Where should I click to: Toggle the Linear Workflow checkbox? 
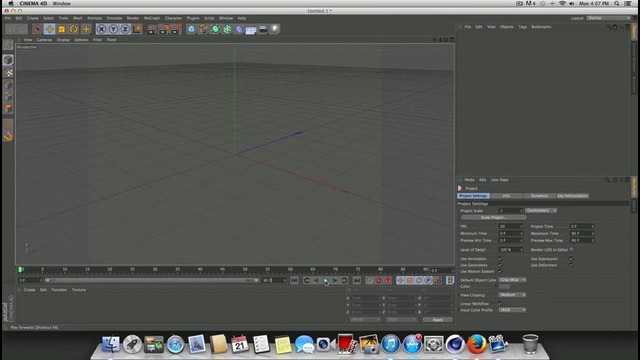click(x=500, y=304)
